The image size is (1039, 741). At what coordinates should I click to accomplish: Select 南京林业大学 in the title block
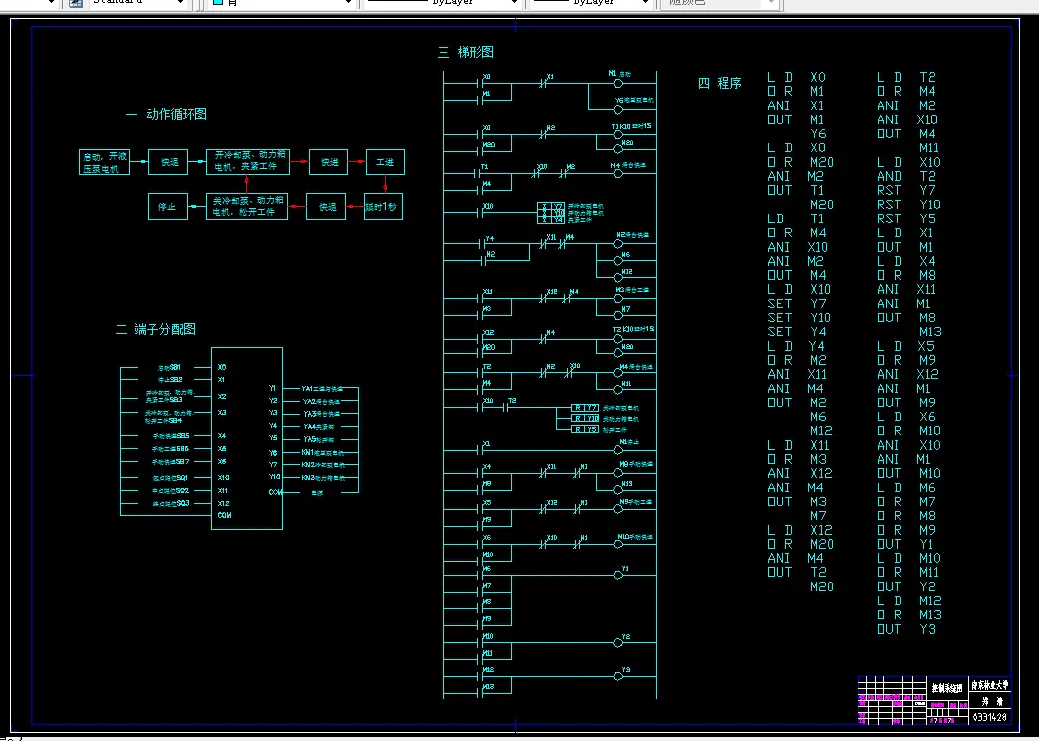click(x=990, y=685)
